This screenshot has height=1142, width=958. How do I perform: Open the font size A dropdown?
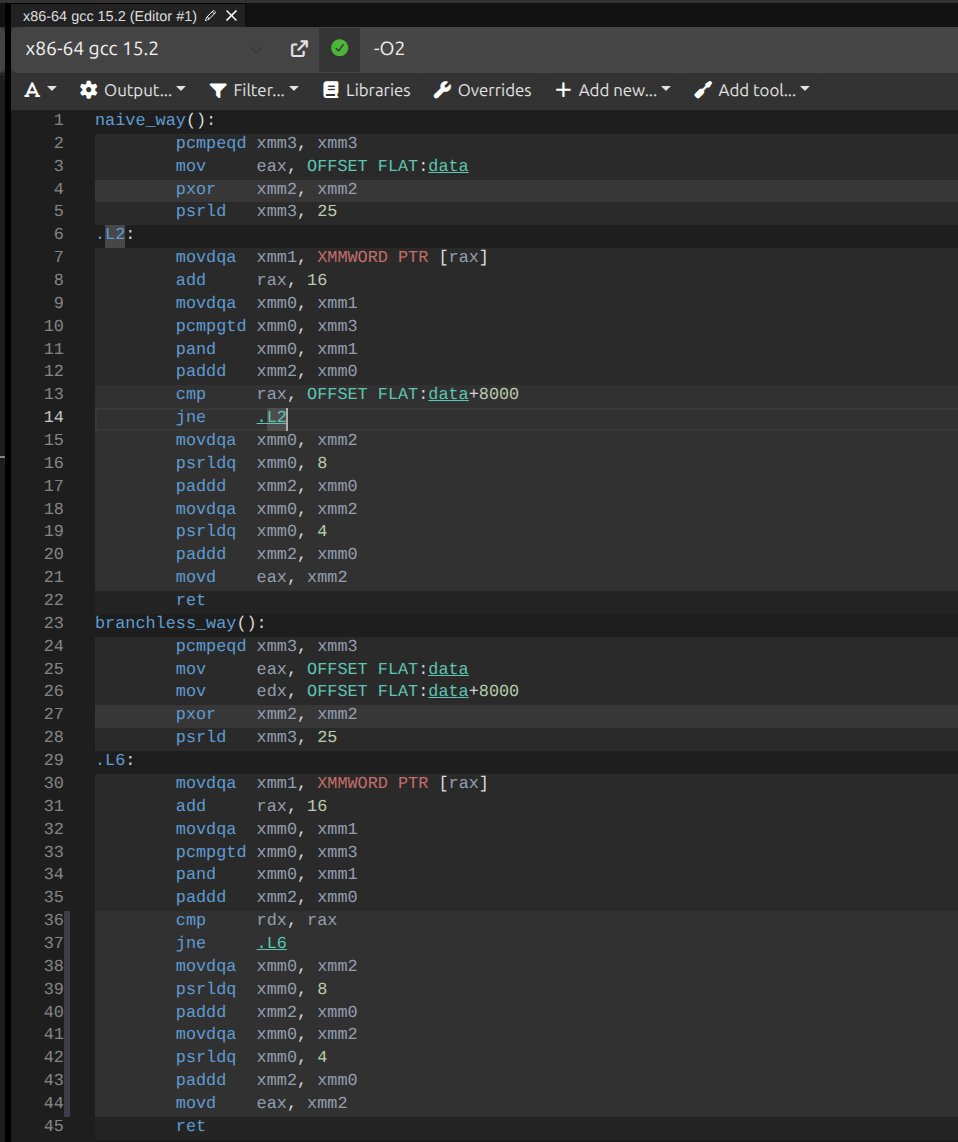(40, 90)
